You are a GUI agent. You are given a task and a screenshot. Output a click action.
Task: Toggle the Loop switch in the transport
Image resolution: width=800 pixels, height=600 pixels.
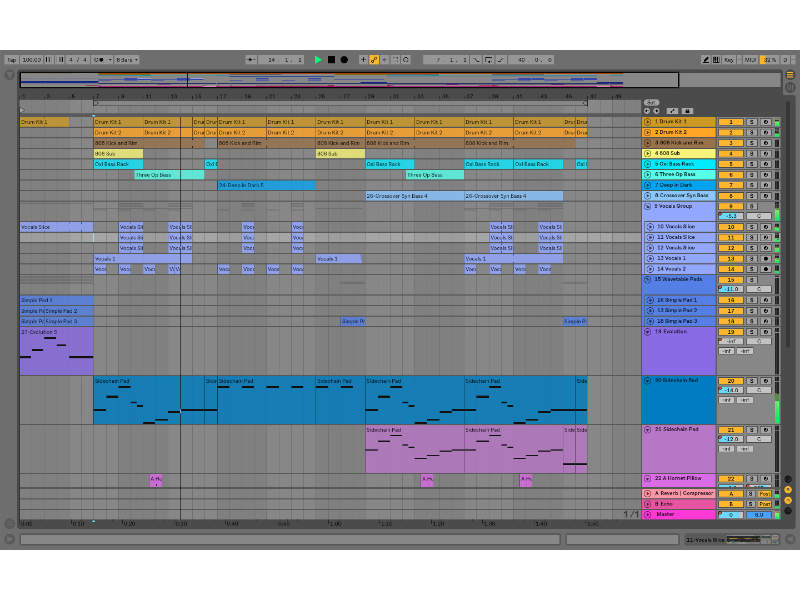tap(488, 60)
